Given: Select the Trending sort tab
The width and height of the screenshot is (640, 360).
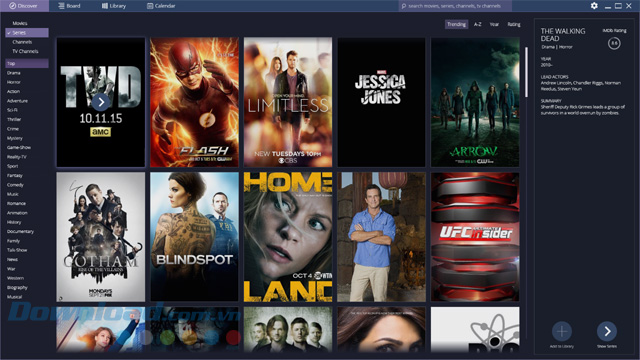Looking at the screenshot, I should [456, 24].
